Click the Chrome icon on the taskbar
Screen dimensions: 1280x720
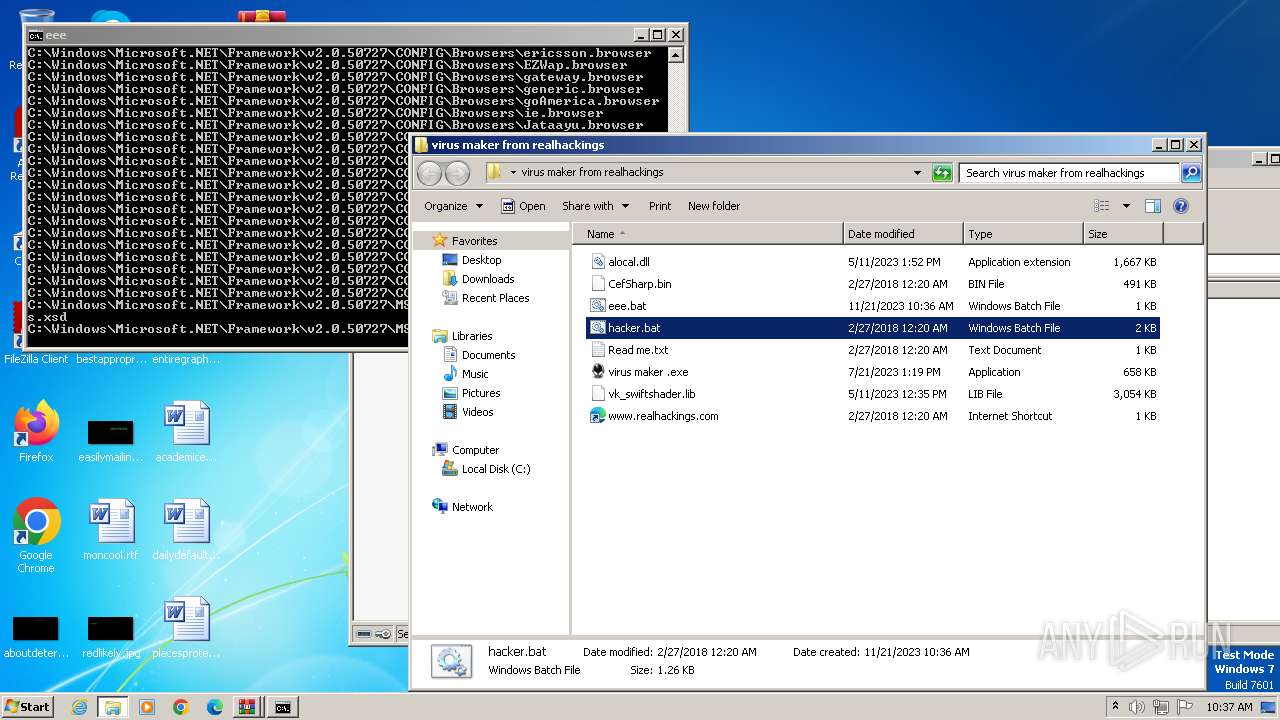(x=181, y=707)
